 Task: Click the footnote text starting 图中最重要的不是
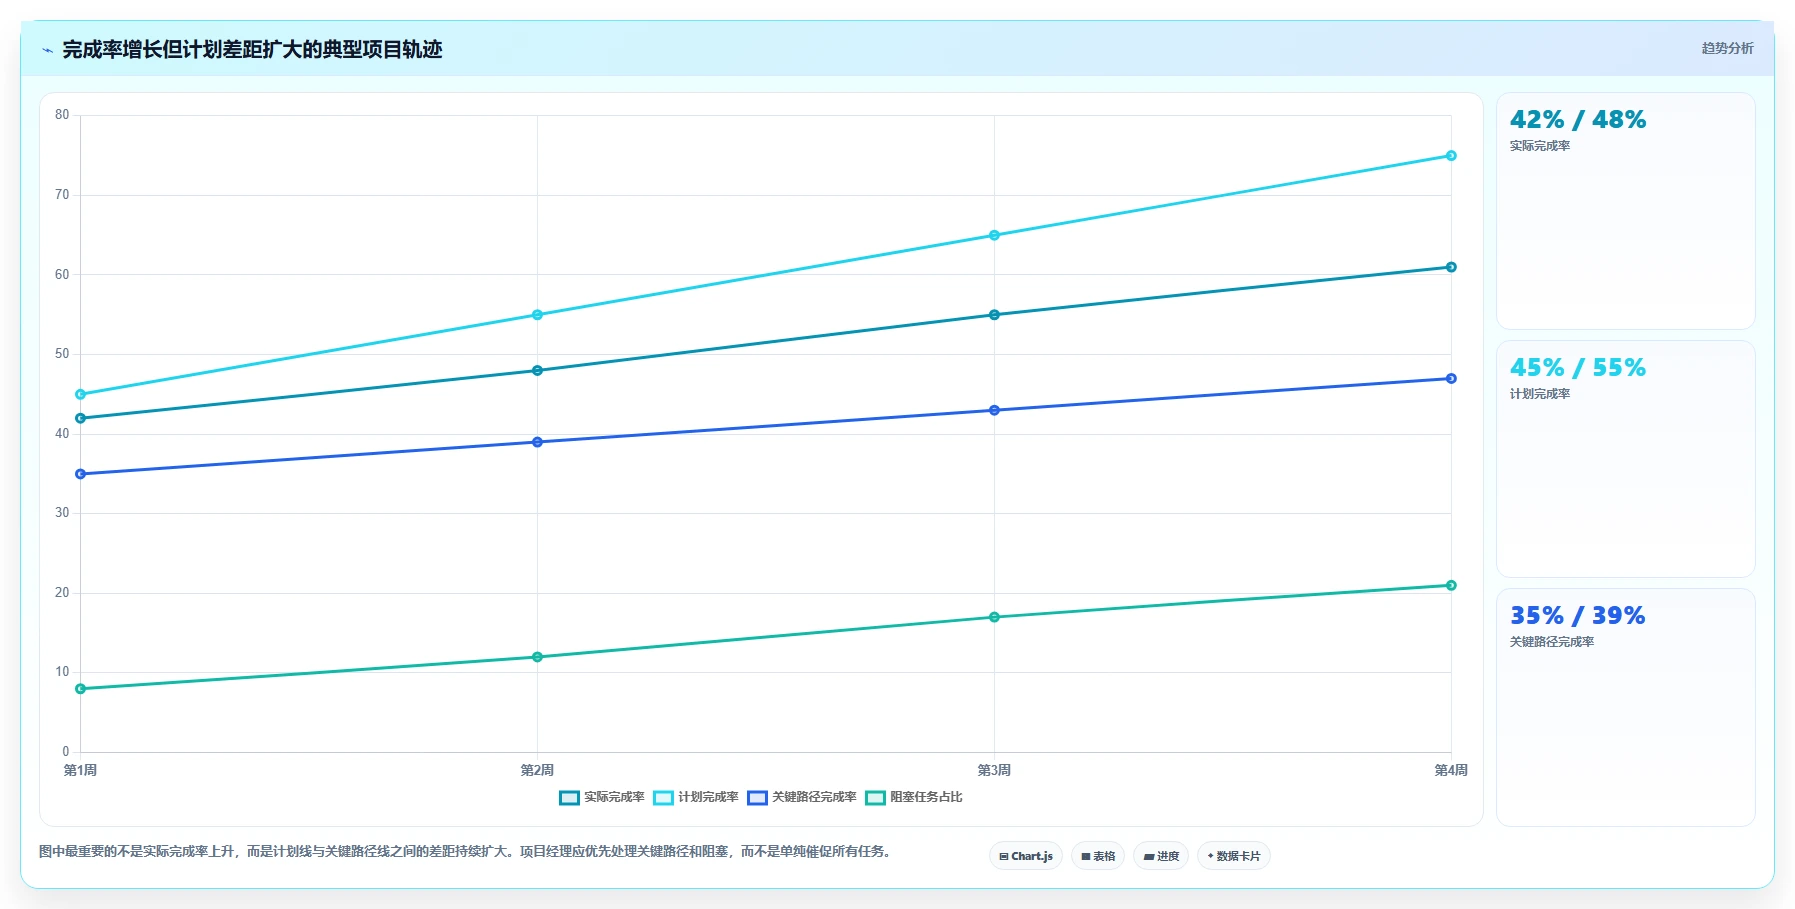465,852
